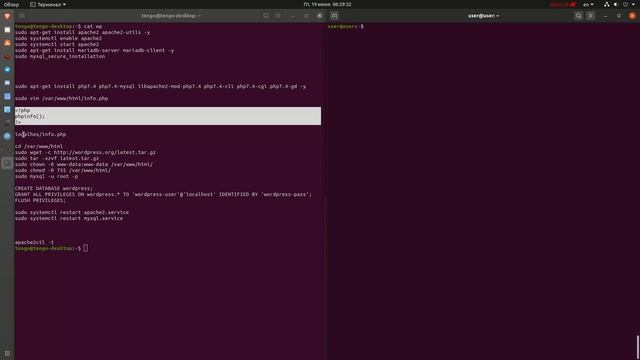640x360 pixels.
Task: Click the user@user:~$ prompt line
Action: tap(345, 26)
